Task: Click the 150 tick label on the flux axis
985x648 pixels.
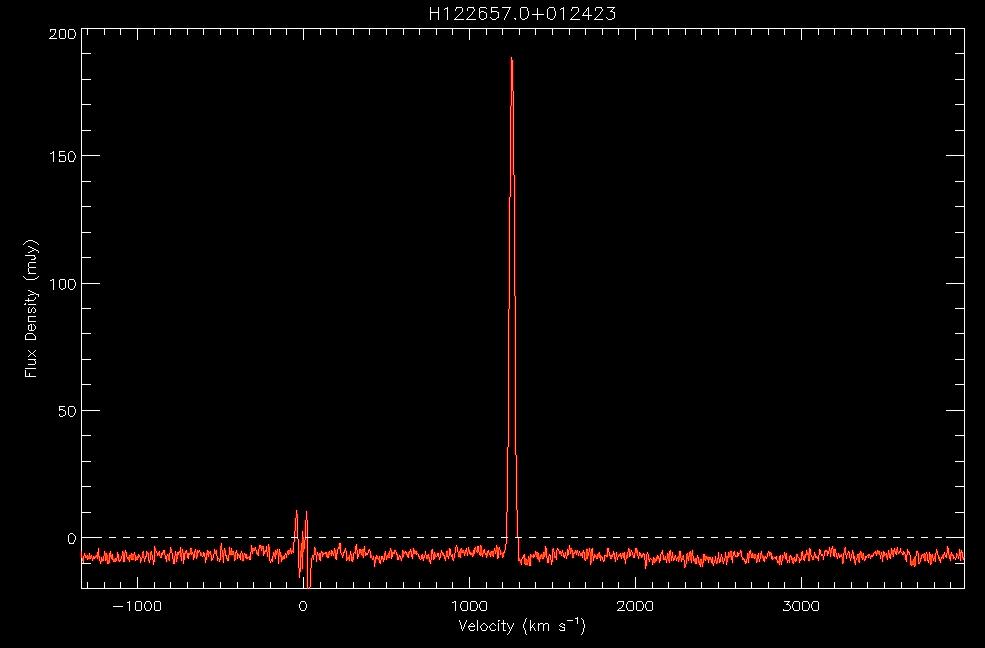Action: 63,156
